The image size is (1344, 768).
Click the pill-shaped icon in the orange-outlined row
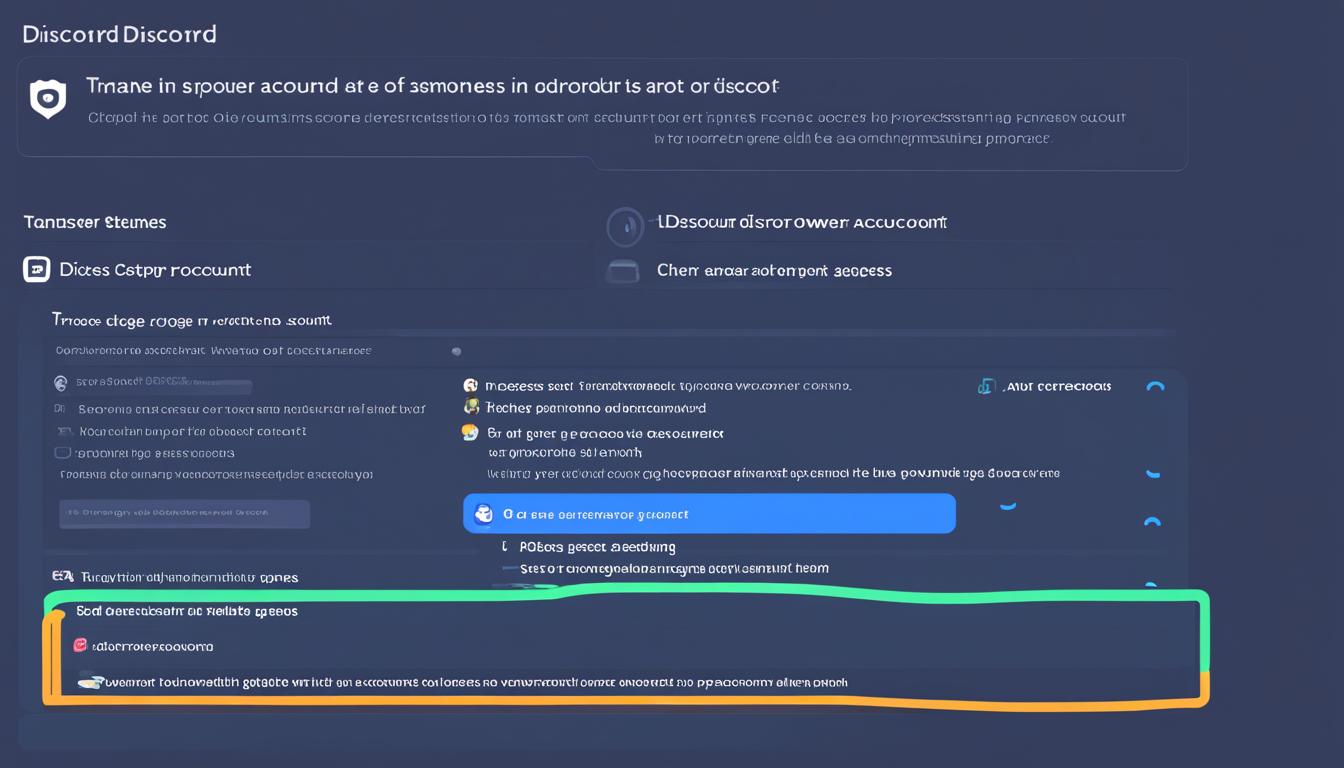91,682
